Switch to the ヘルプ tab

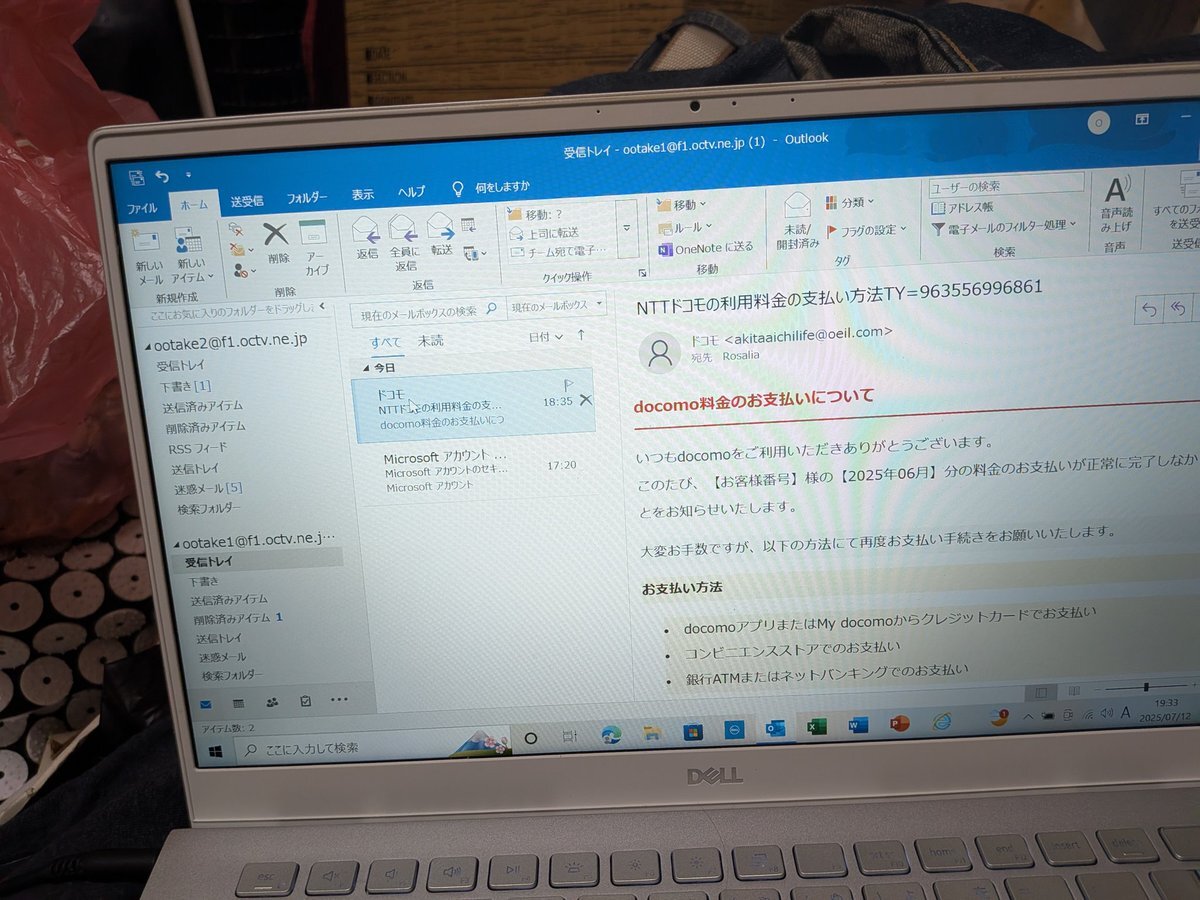click(x=411, y=192)
